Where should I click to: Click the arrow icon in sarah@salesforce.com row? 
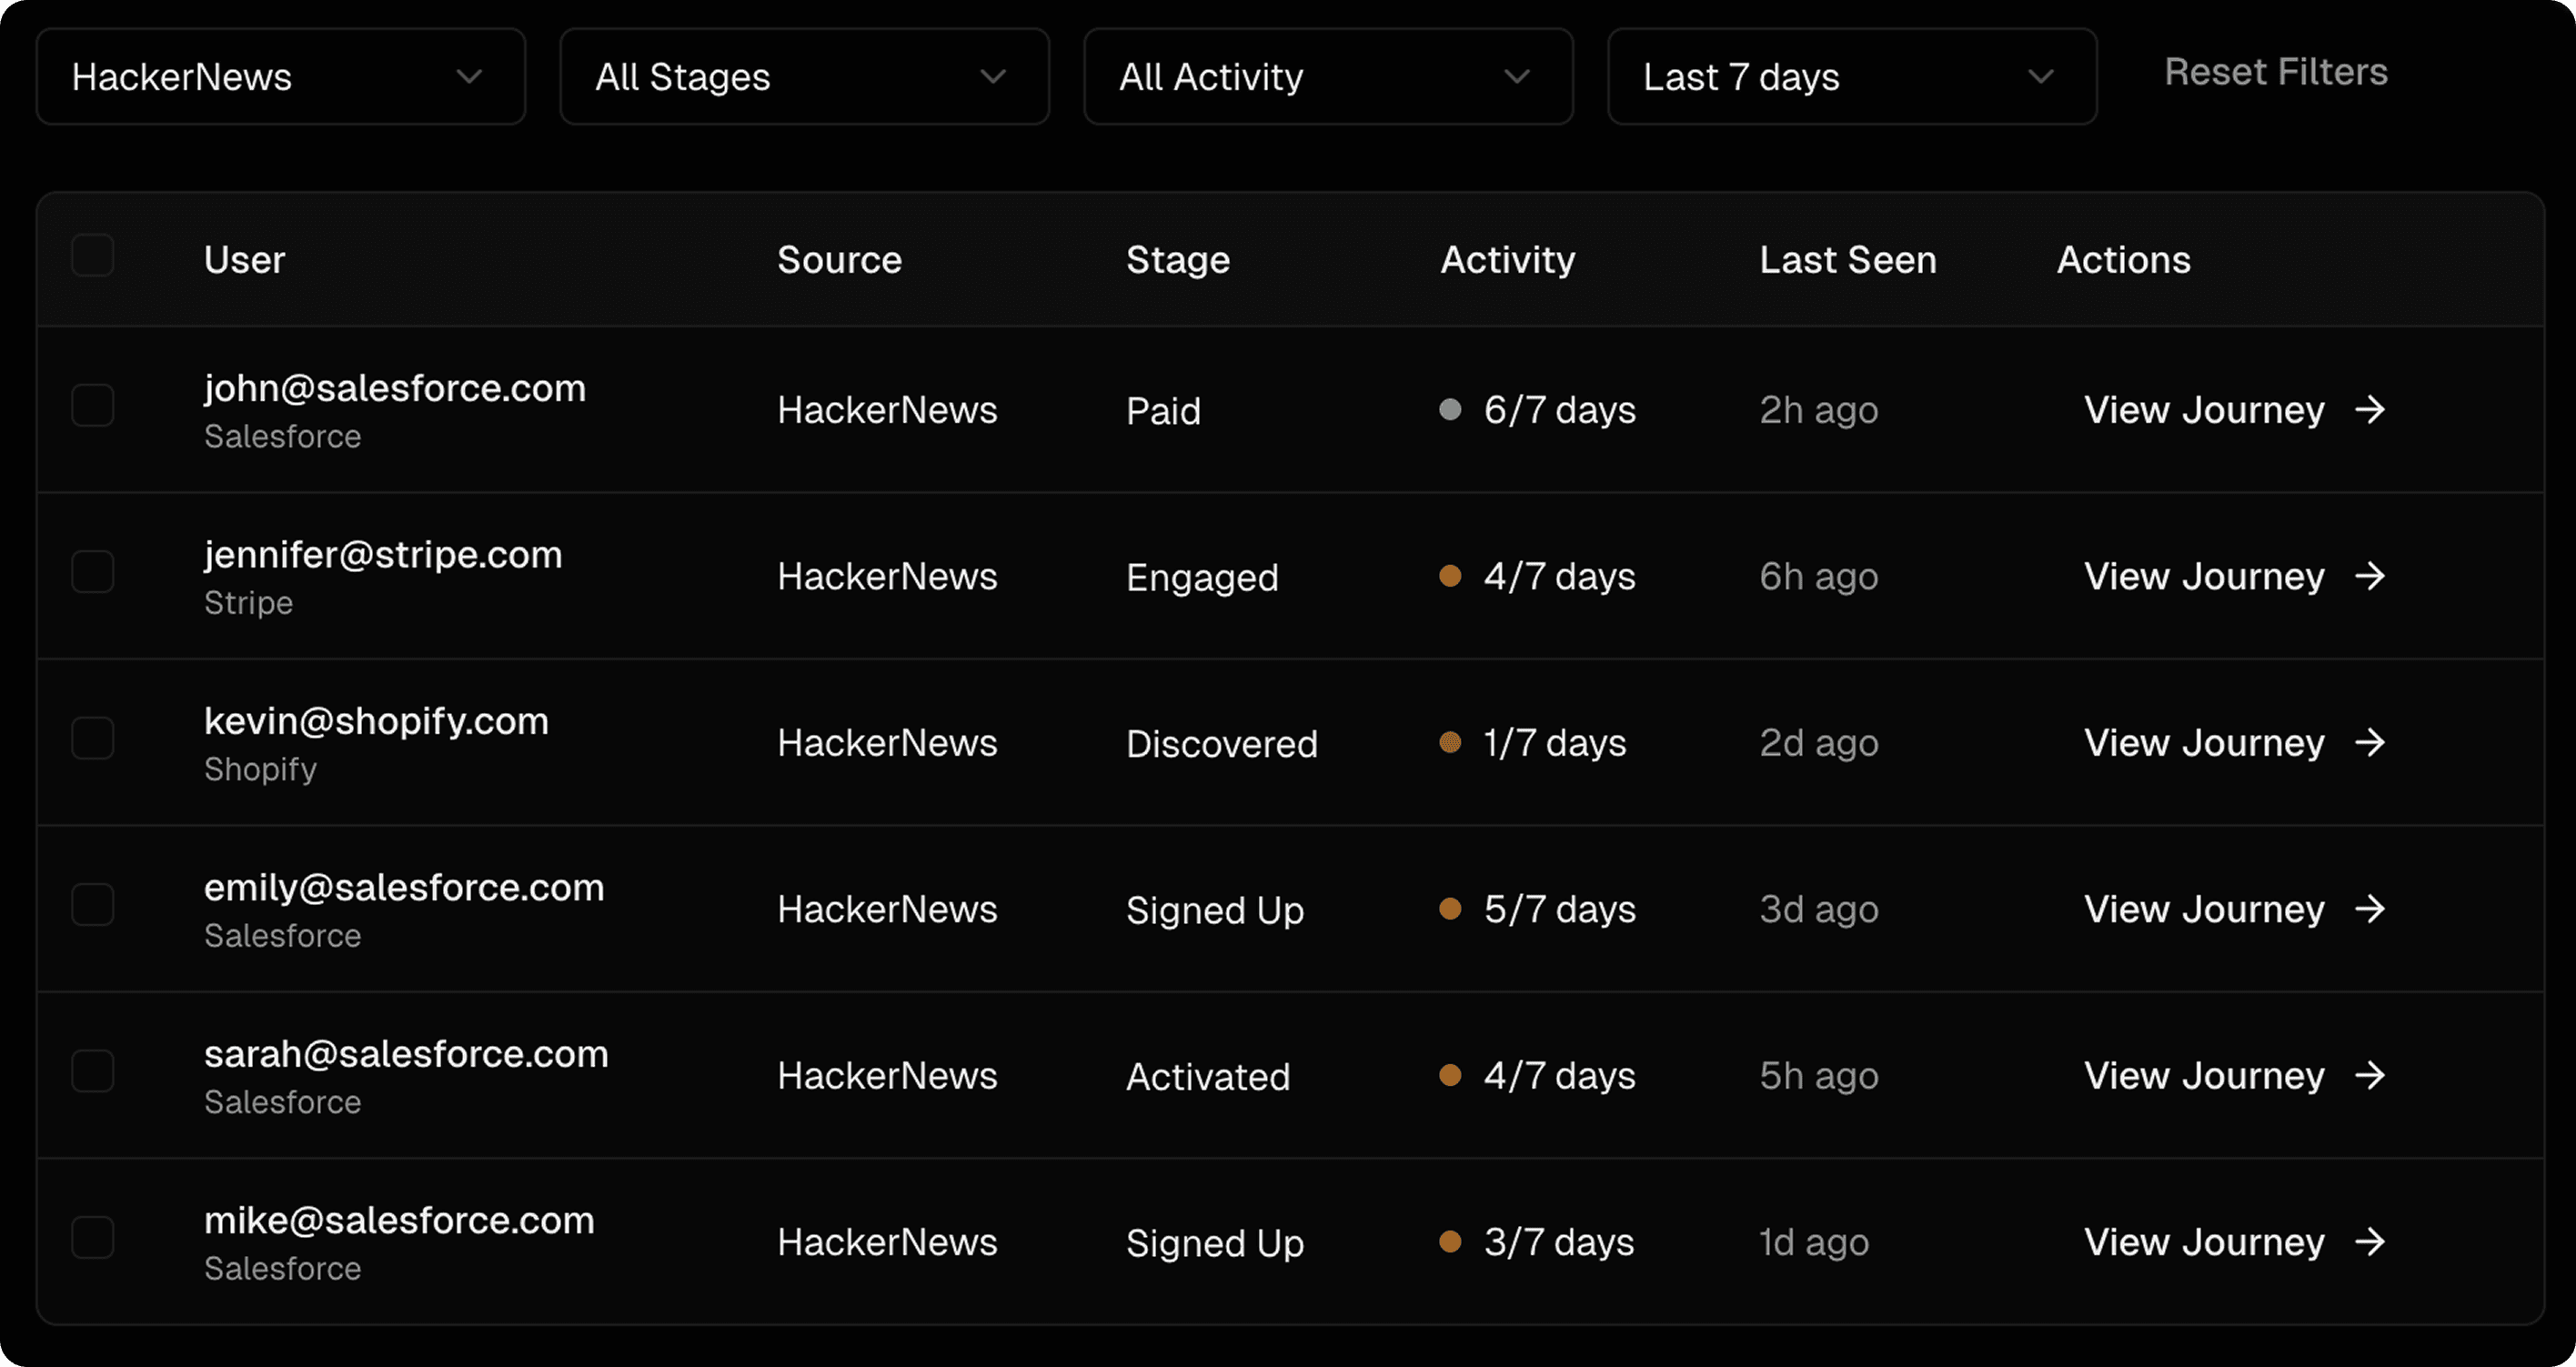[x=2370, y=1076]
